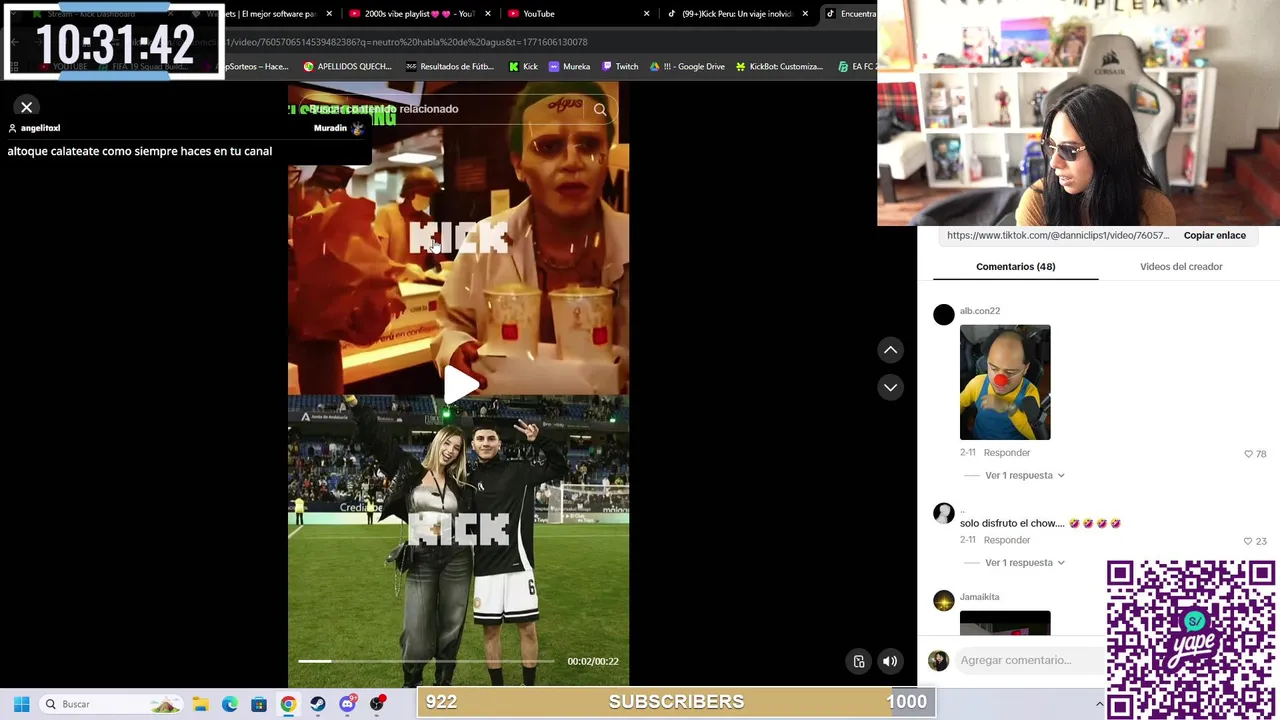Go to the previous video arrow
The image size is (1280, 720).
tap(890, 350)
